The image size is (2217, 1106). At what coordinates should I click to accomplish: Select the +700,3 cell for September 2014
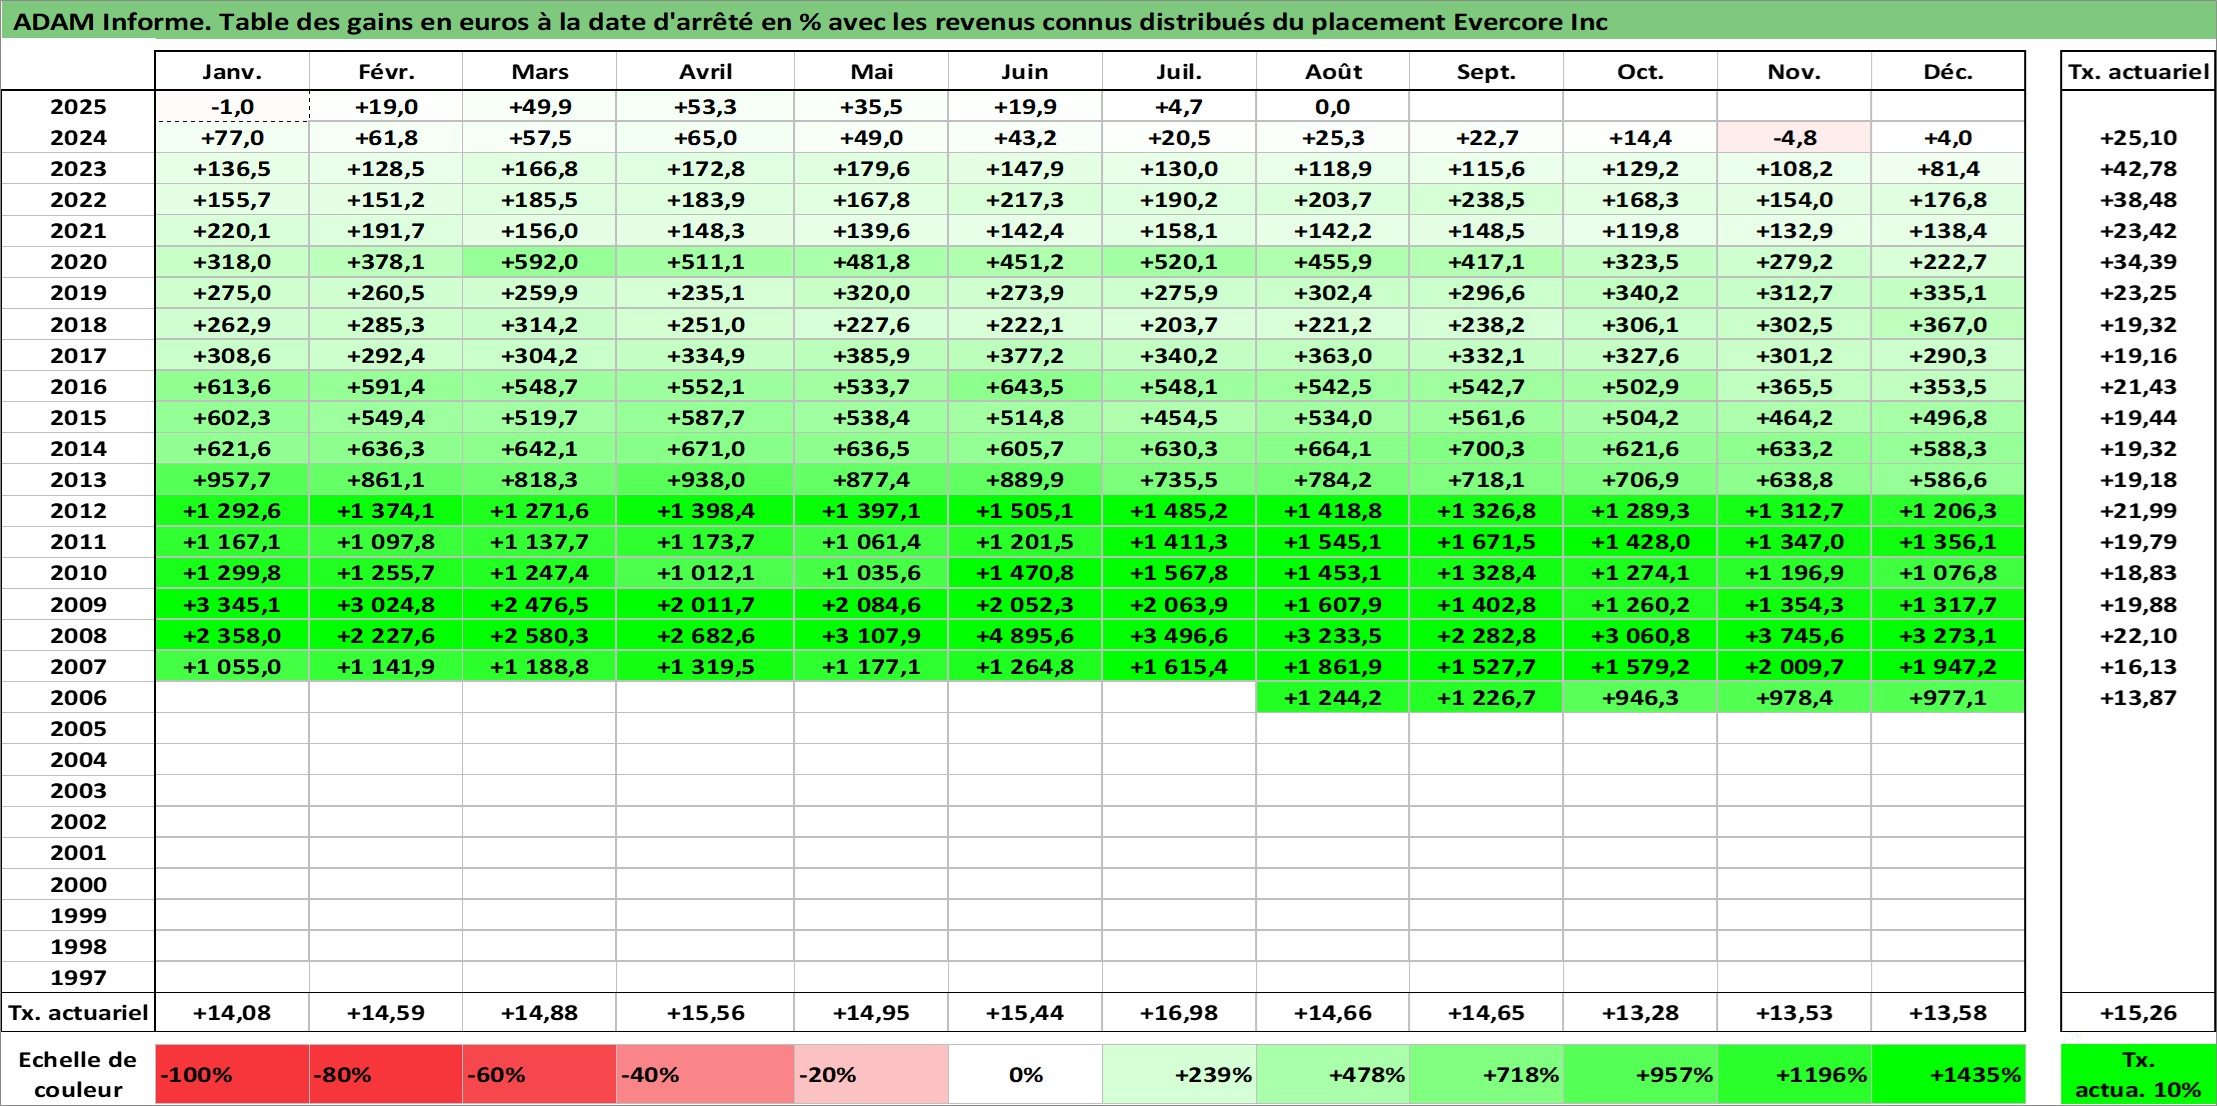tap(1486, 449)
